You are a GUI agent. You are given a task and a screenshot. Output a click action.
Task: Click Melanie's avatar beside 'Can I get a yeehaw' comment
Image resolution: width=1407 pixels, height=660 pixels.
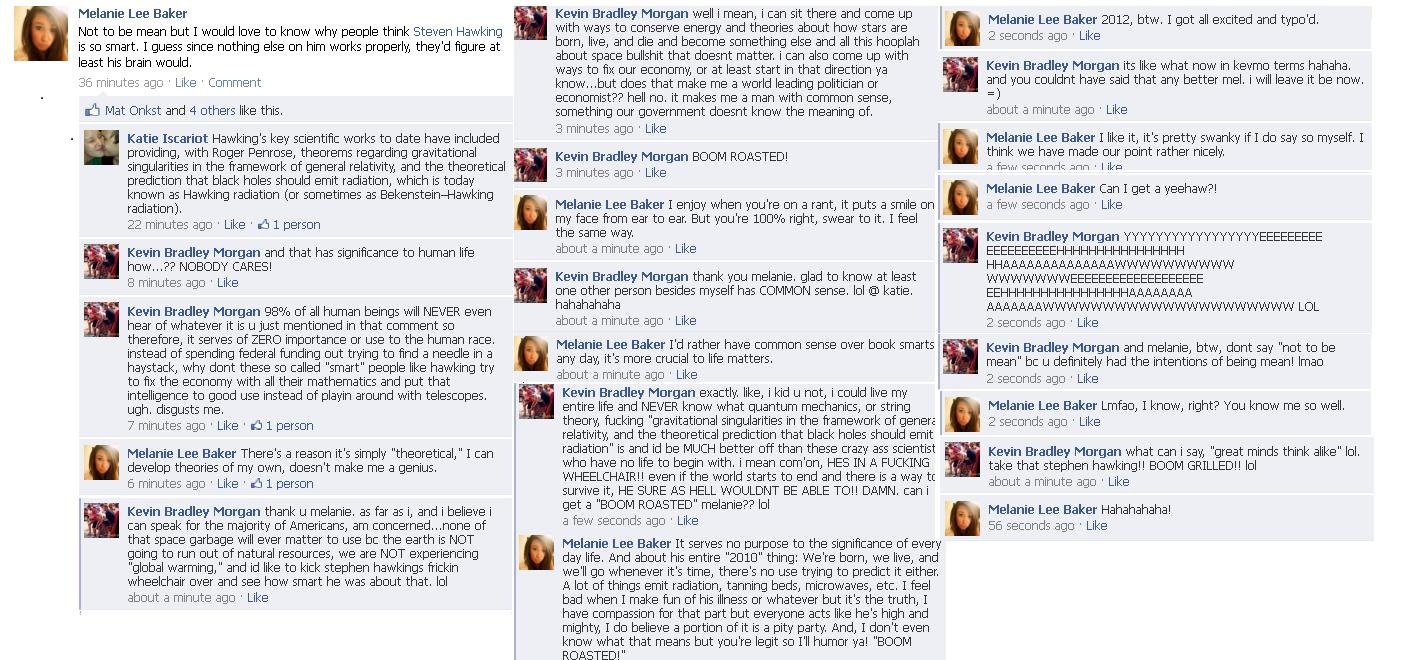(962, 198)
